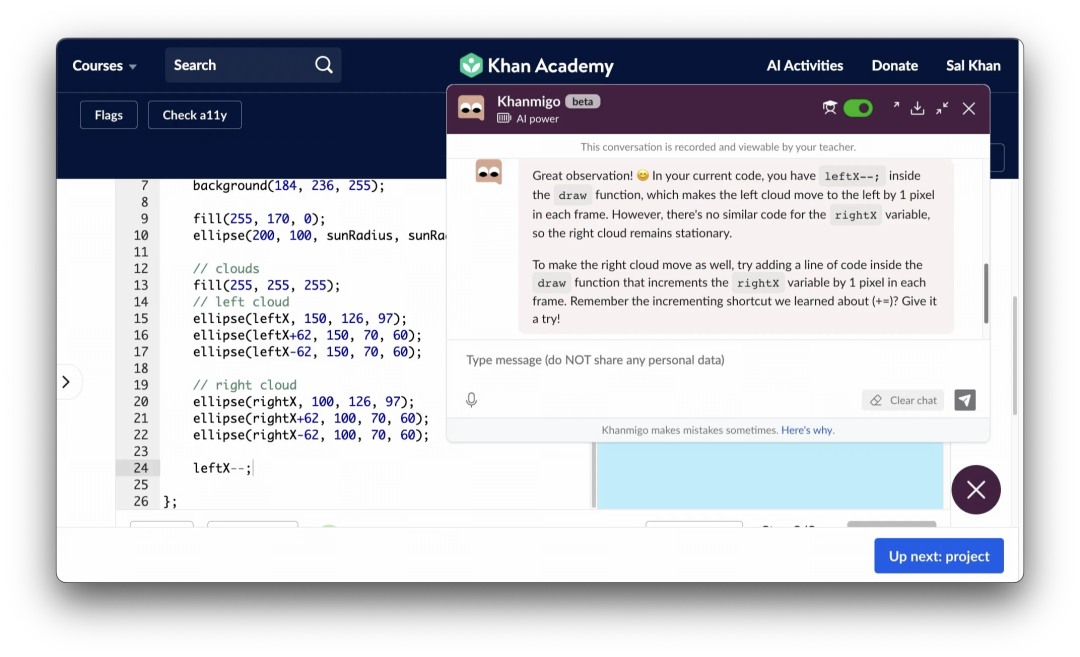Screen dimensions: 1080x657
Task: Collapse the Khanmigo chat panel
Action: pyautogui.click(x=942, y=108)
